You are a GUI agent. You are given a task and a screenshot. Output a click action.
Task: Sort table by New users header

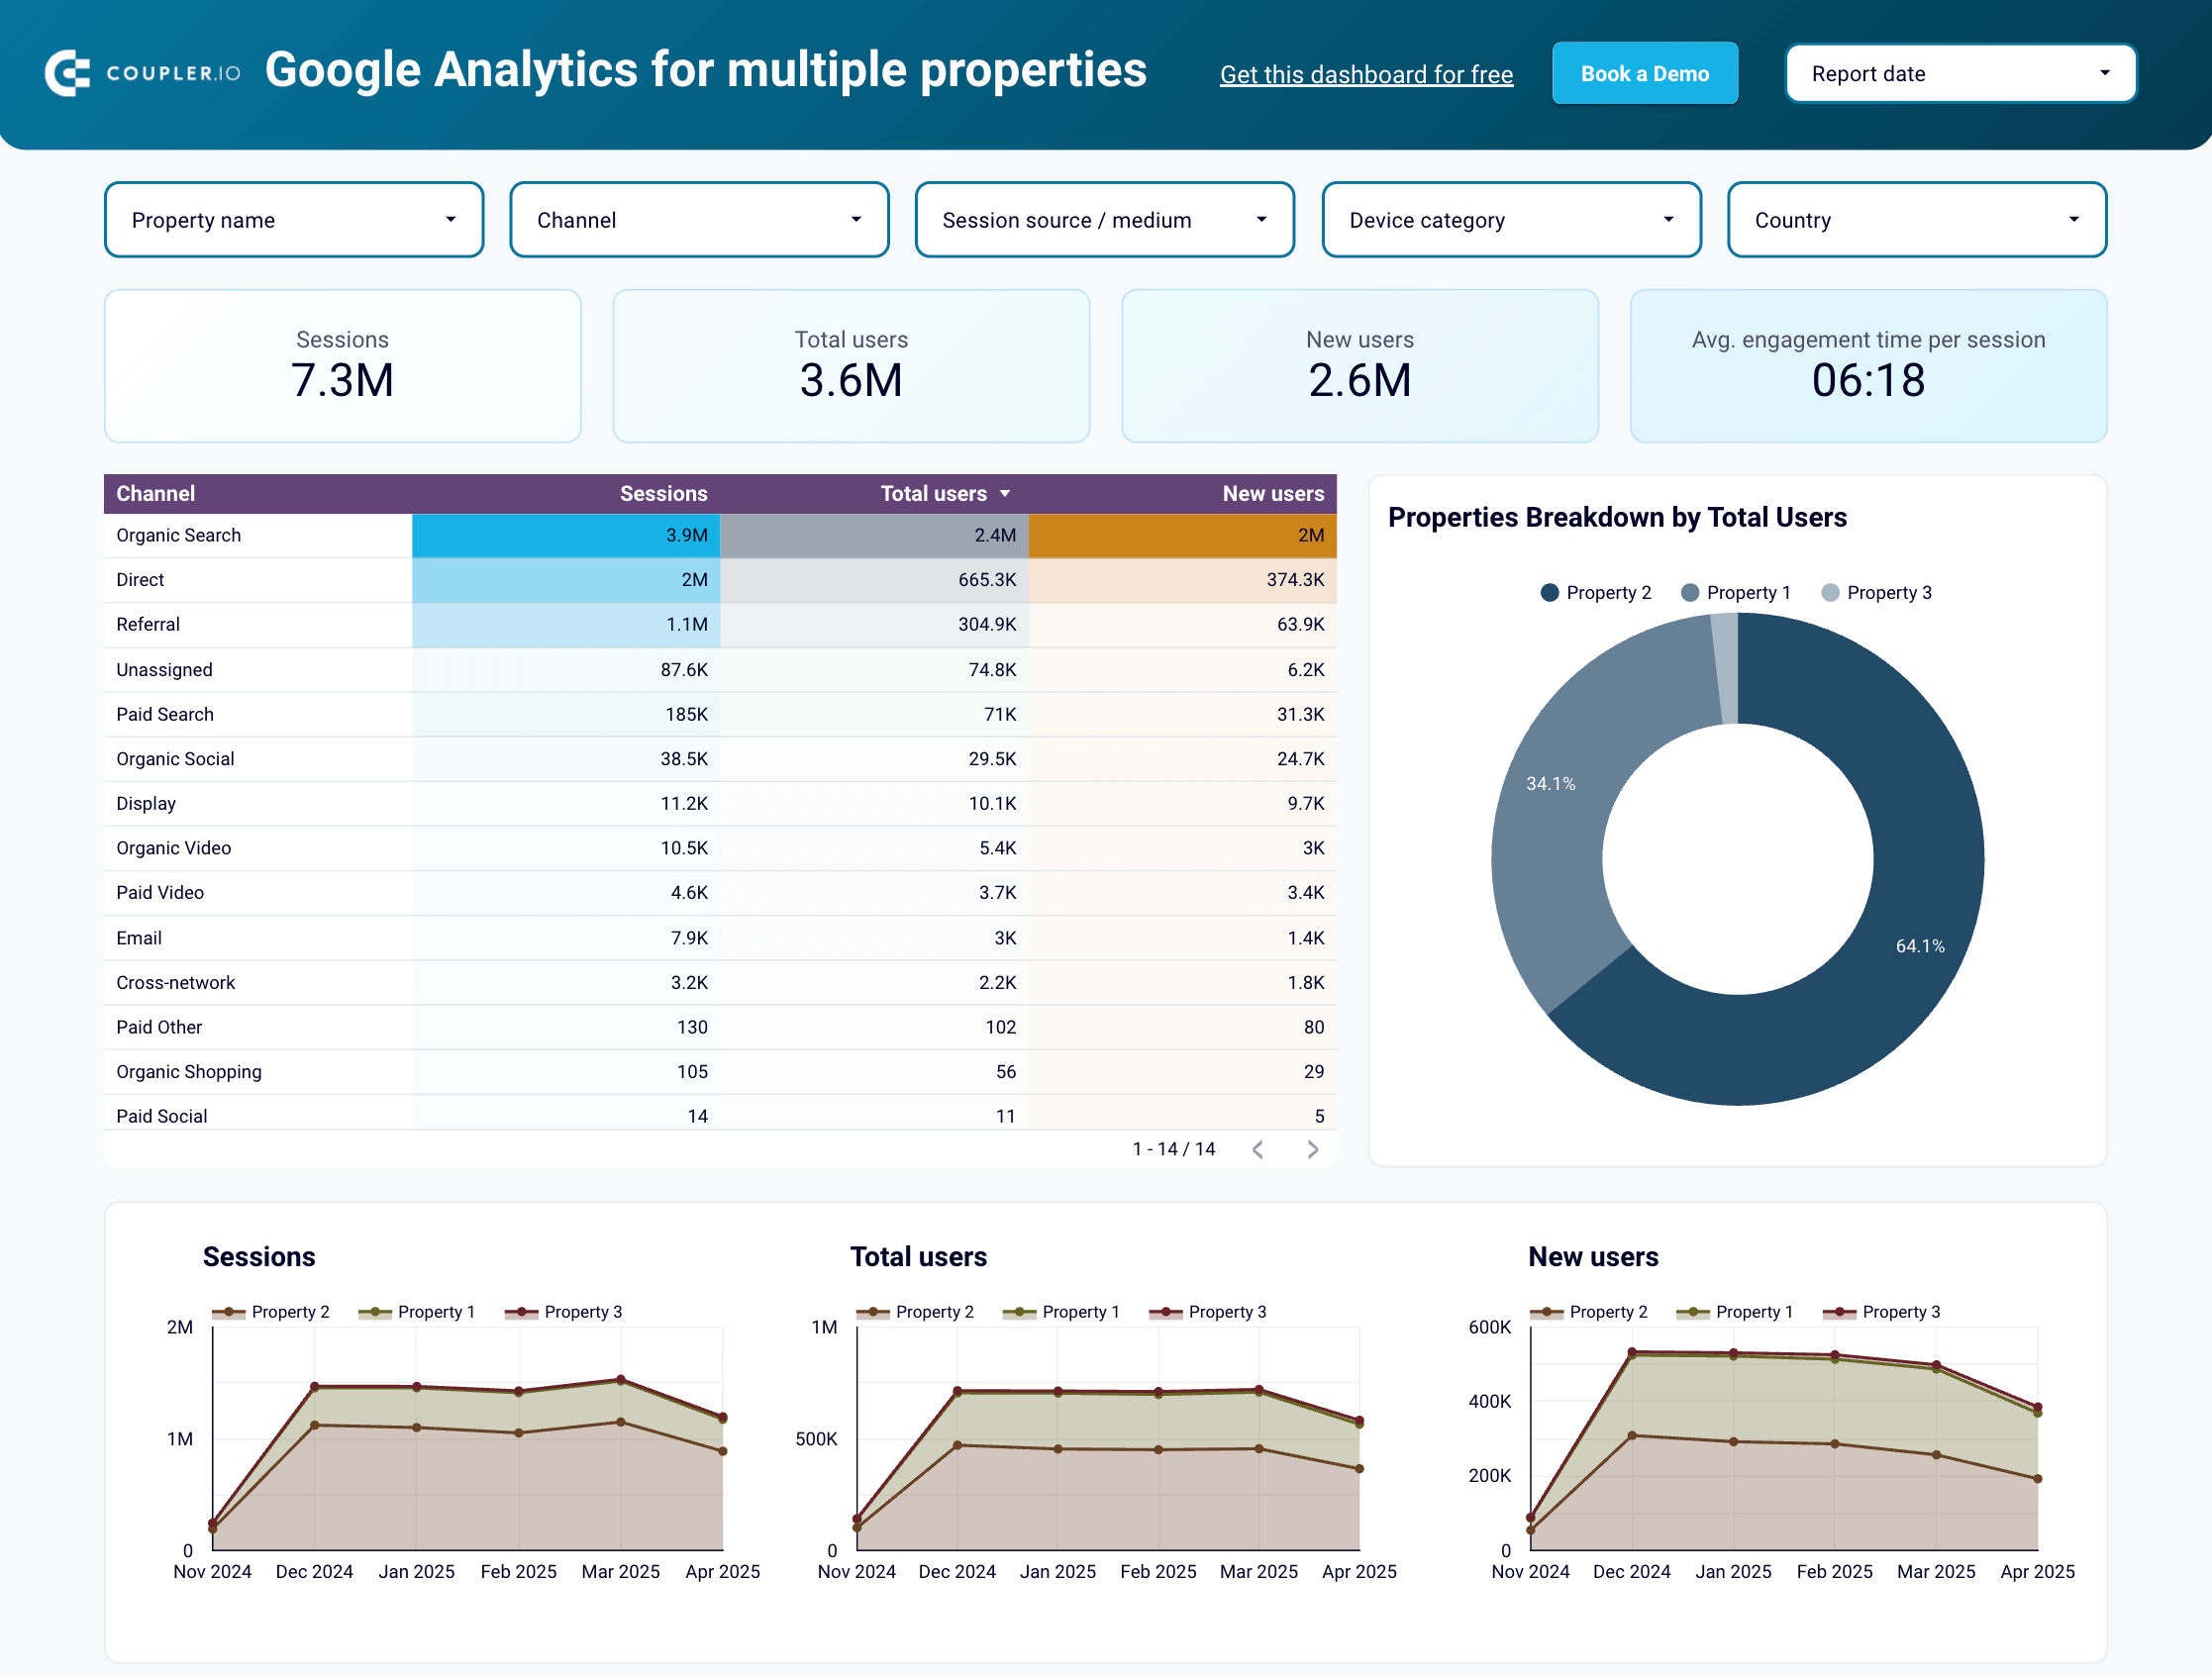(1273, 493)
